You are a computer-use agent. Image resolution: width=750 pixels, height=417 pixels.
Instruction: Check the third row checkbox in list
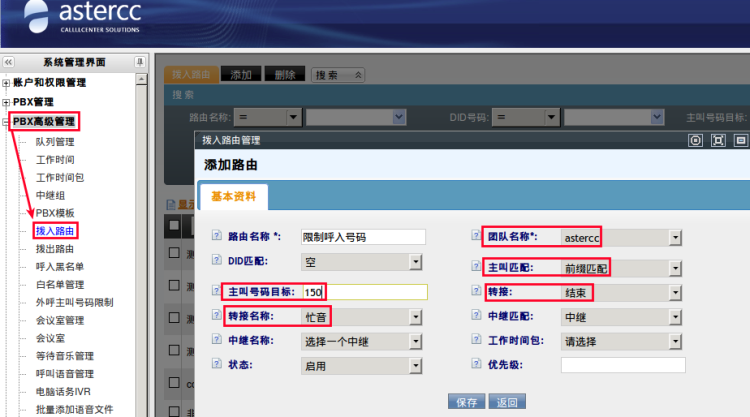click(174, 318)
